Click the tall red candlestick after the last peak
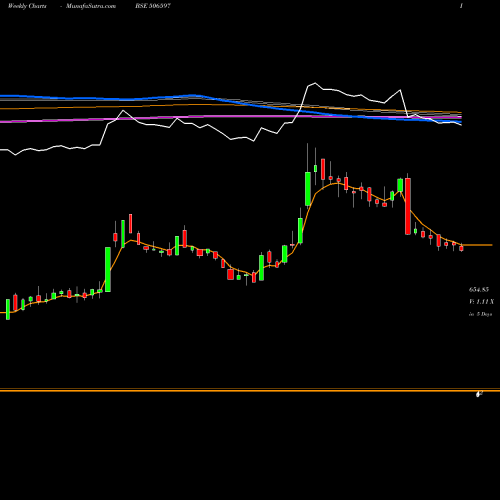500x500 pixels. [x=408, y=206]
